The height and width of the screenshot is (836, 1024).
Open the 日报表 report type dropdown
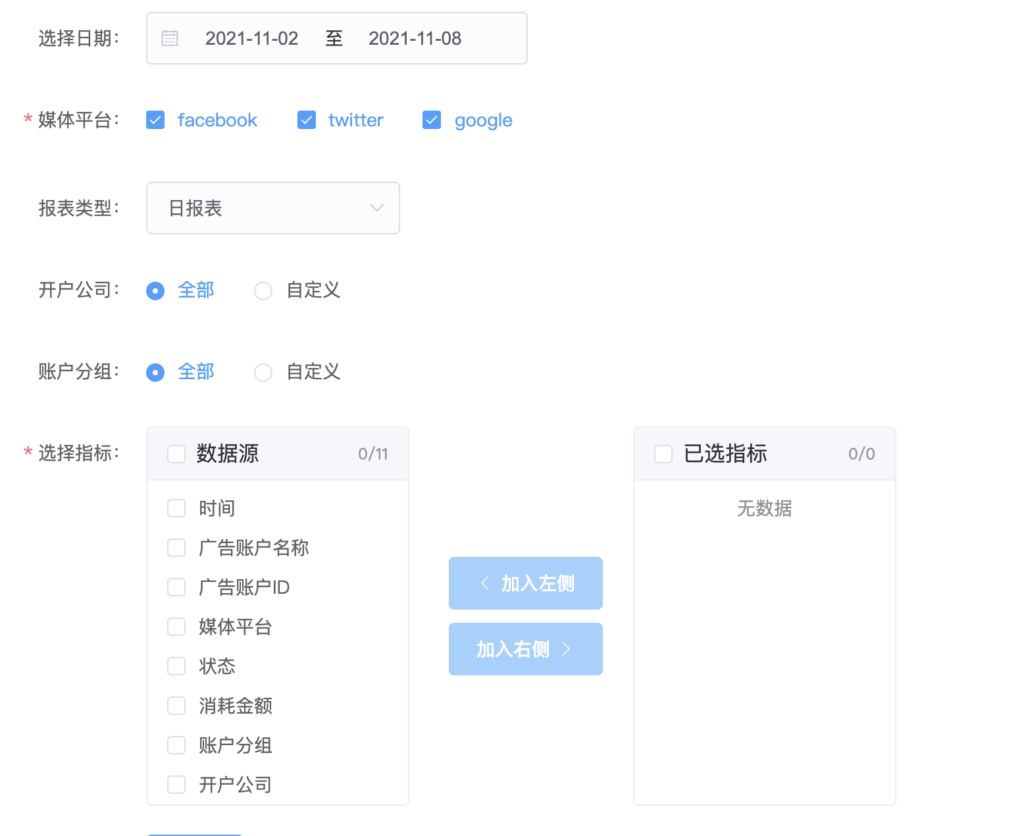(x=272, y=208)
